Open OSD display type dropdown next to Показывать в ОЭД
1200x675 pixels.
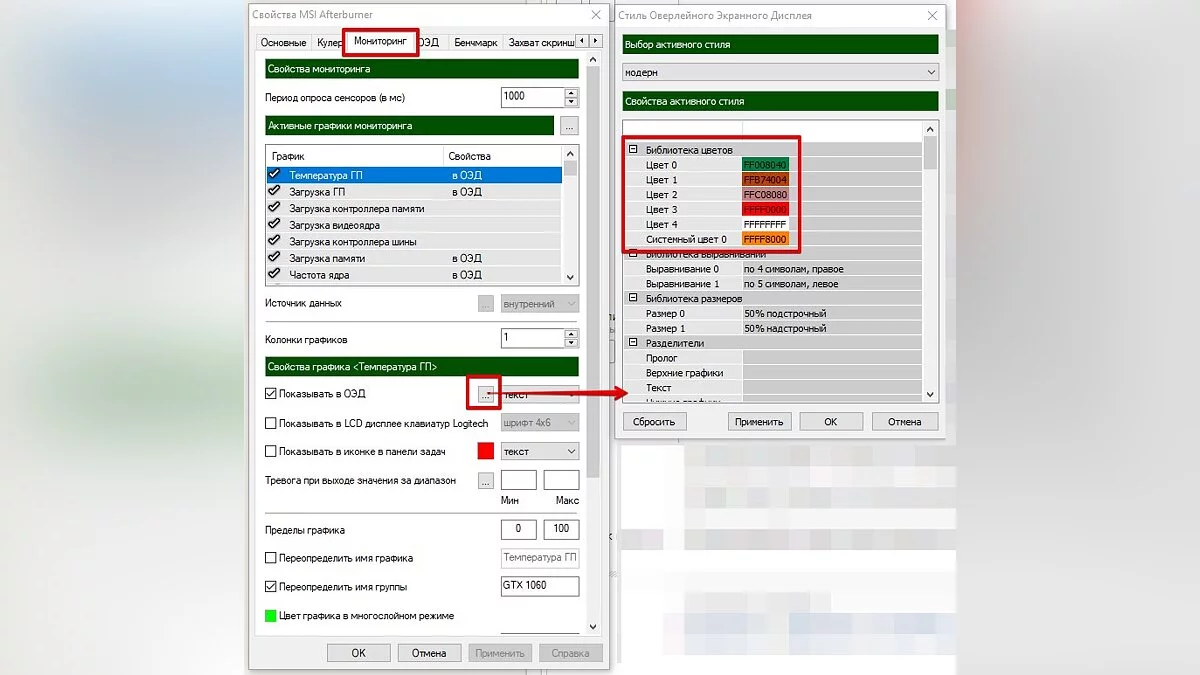tap(540, 394)
